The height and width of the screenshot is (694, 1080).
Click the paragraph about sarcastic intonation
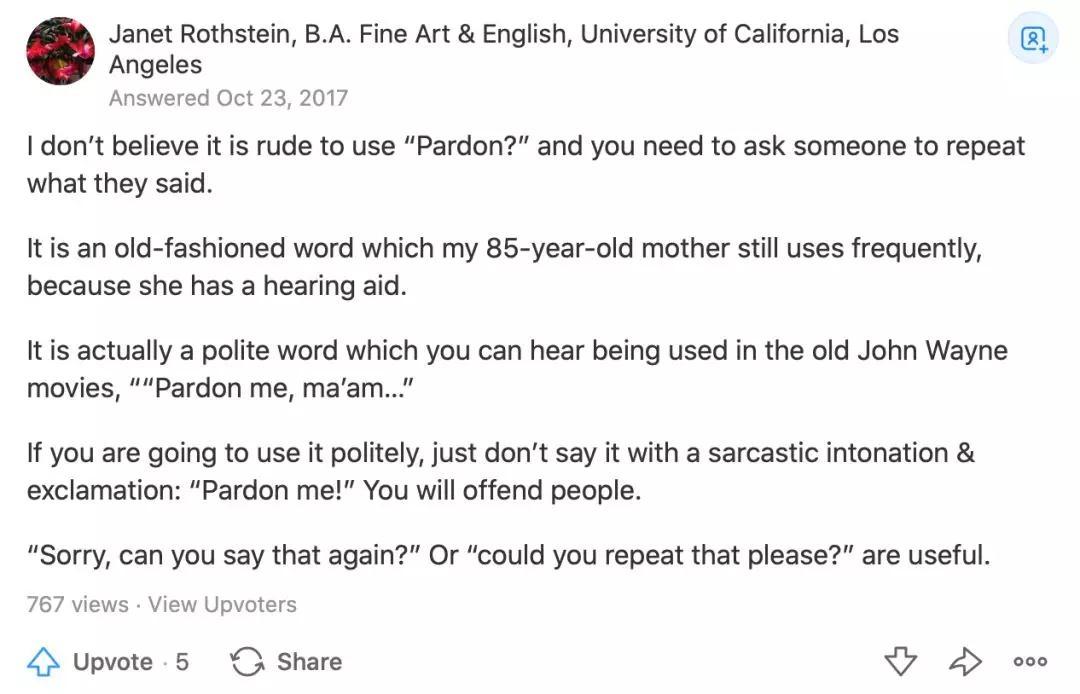pos(500,472)
